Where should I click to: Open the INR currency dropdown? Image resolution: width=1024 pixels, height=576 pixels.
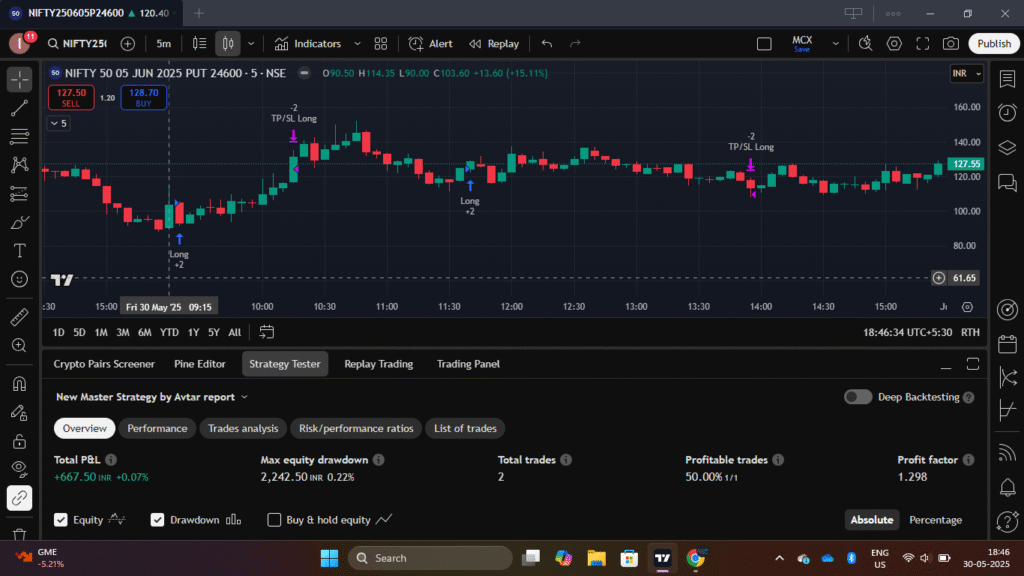point(967,73)
